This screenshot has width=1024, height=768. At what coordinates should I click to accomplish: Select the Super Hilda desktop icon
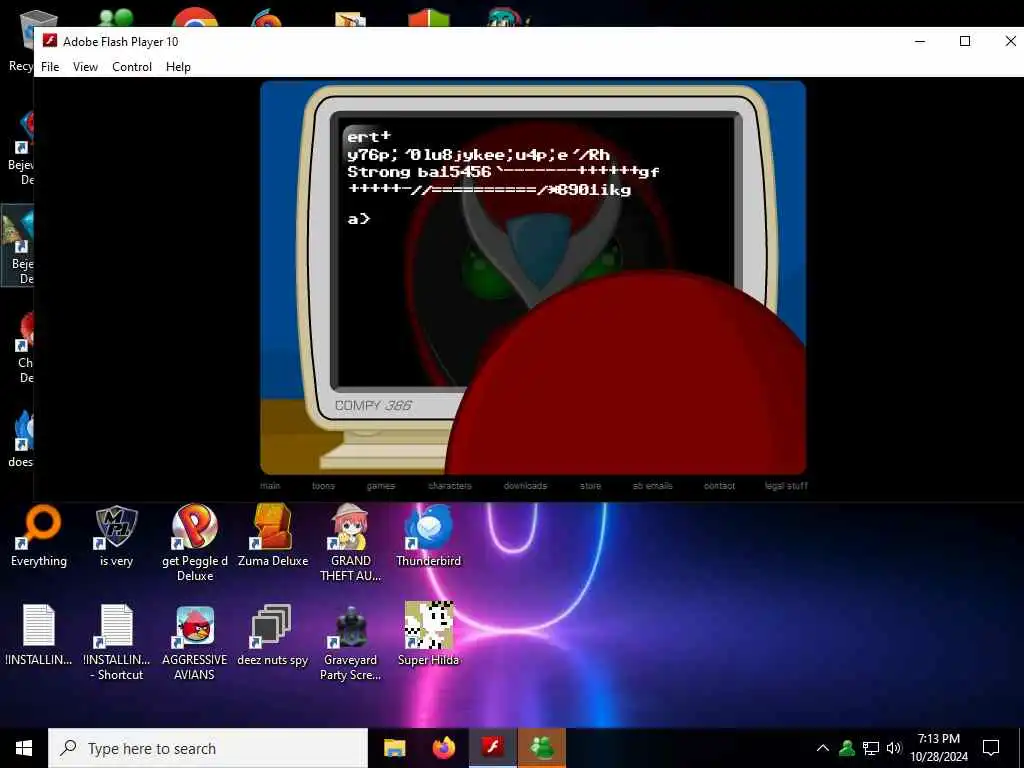tap(428, 635)
